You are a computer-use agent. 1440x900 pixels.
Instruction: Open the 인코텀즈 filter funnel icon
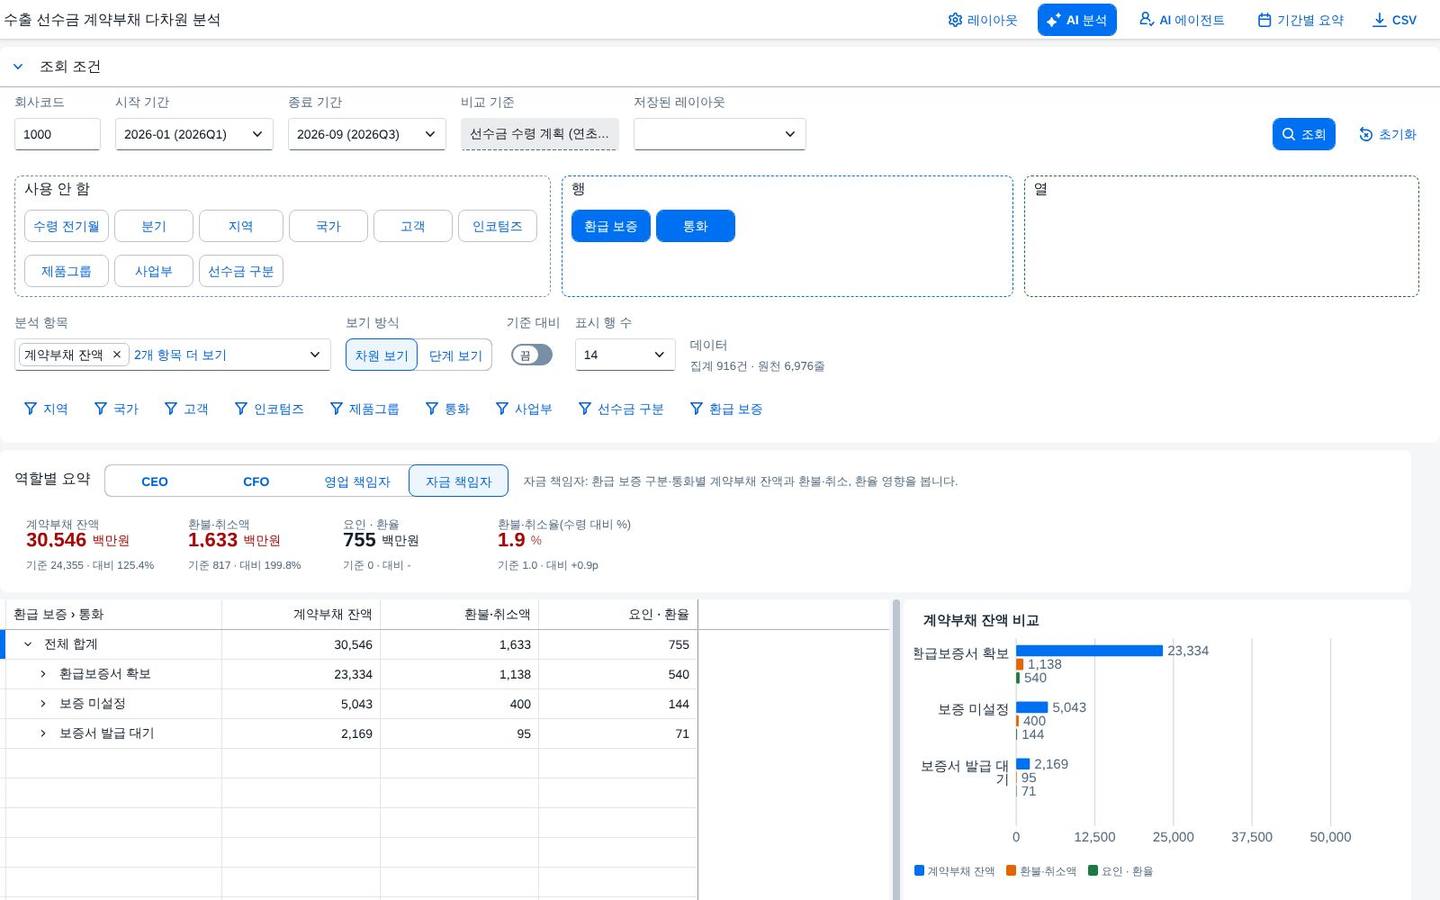241,409
